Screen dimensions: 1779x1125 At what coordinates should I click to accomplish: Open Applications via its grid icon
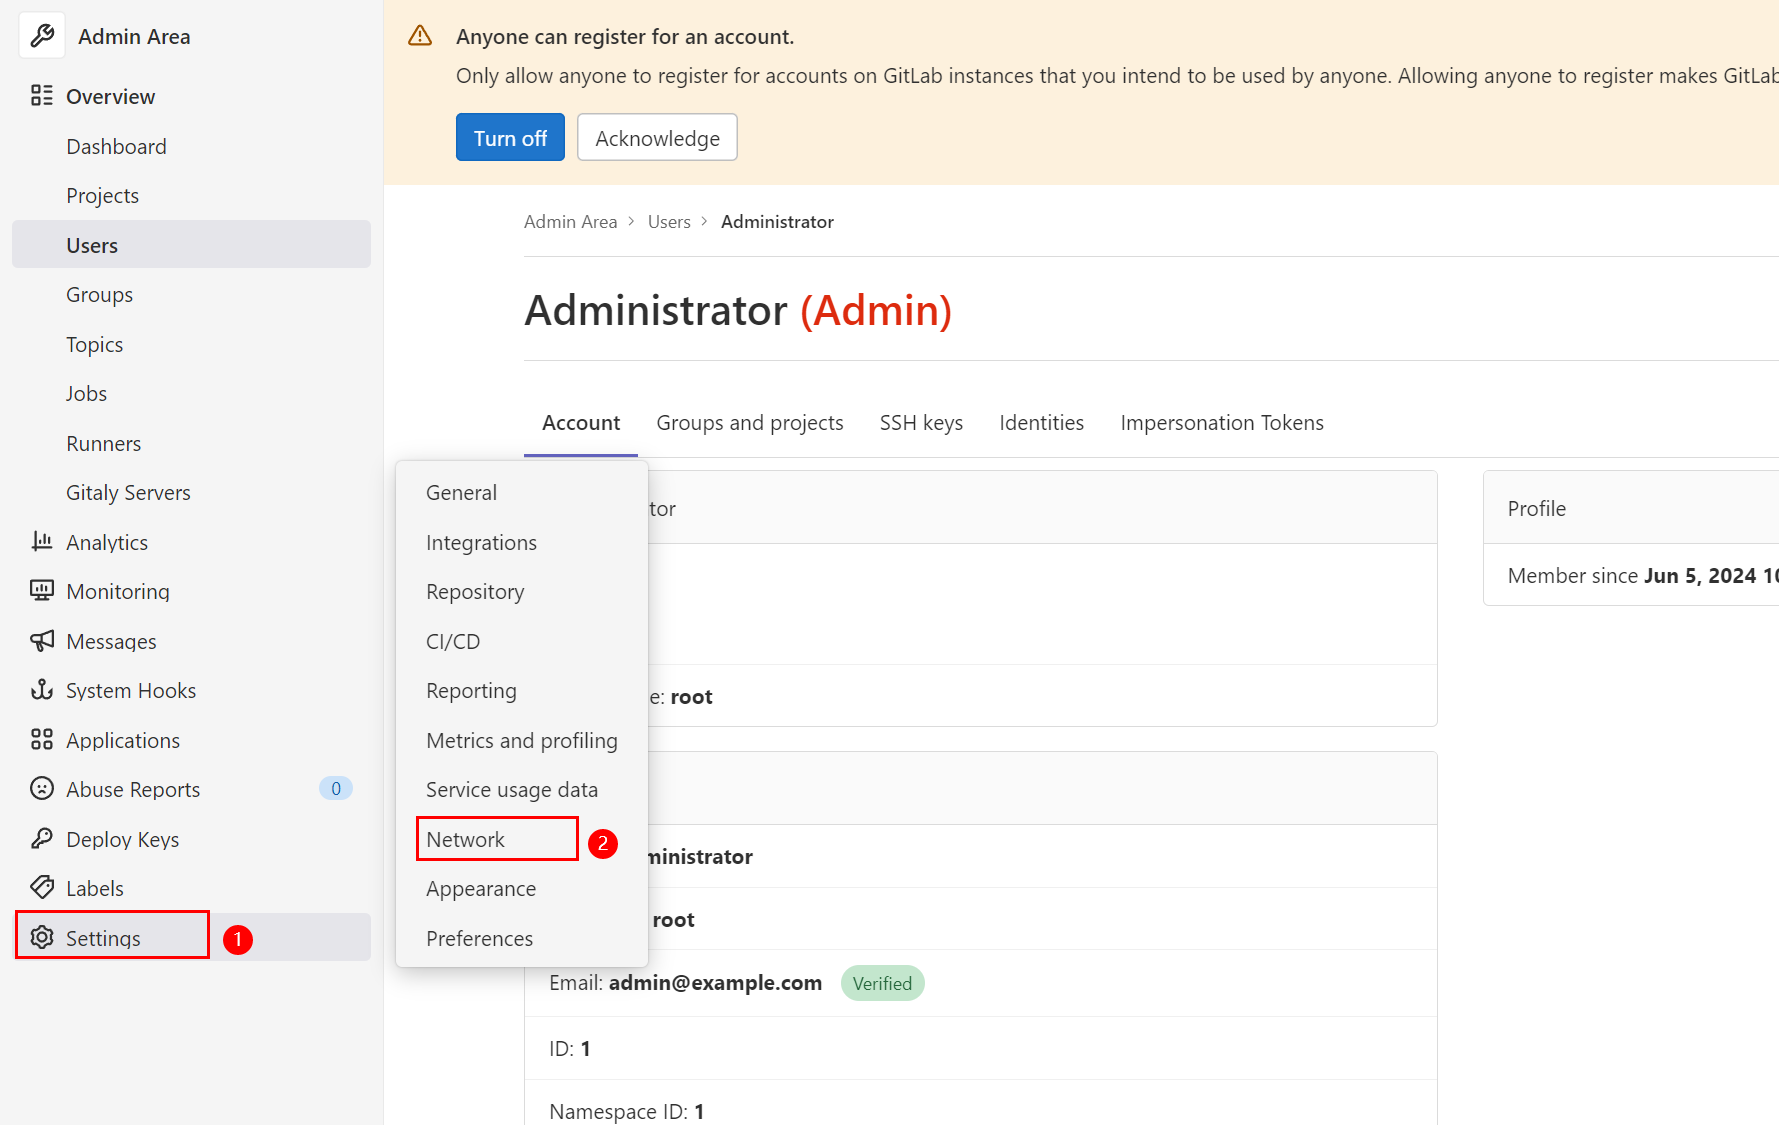click(x=41, y=739)
